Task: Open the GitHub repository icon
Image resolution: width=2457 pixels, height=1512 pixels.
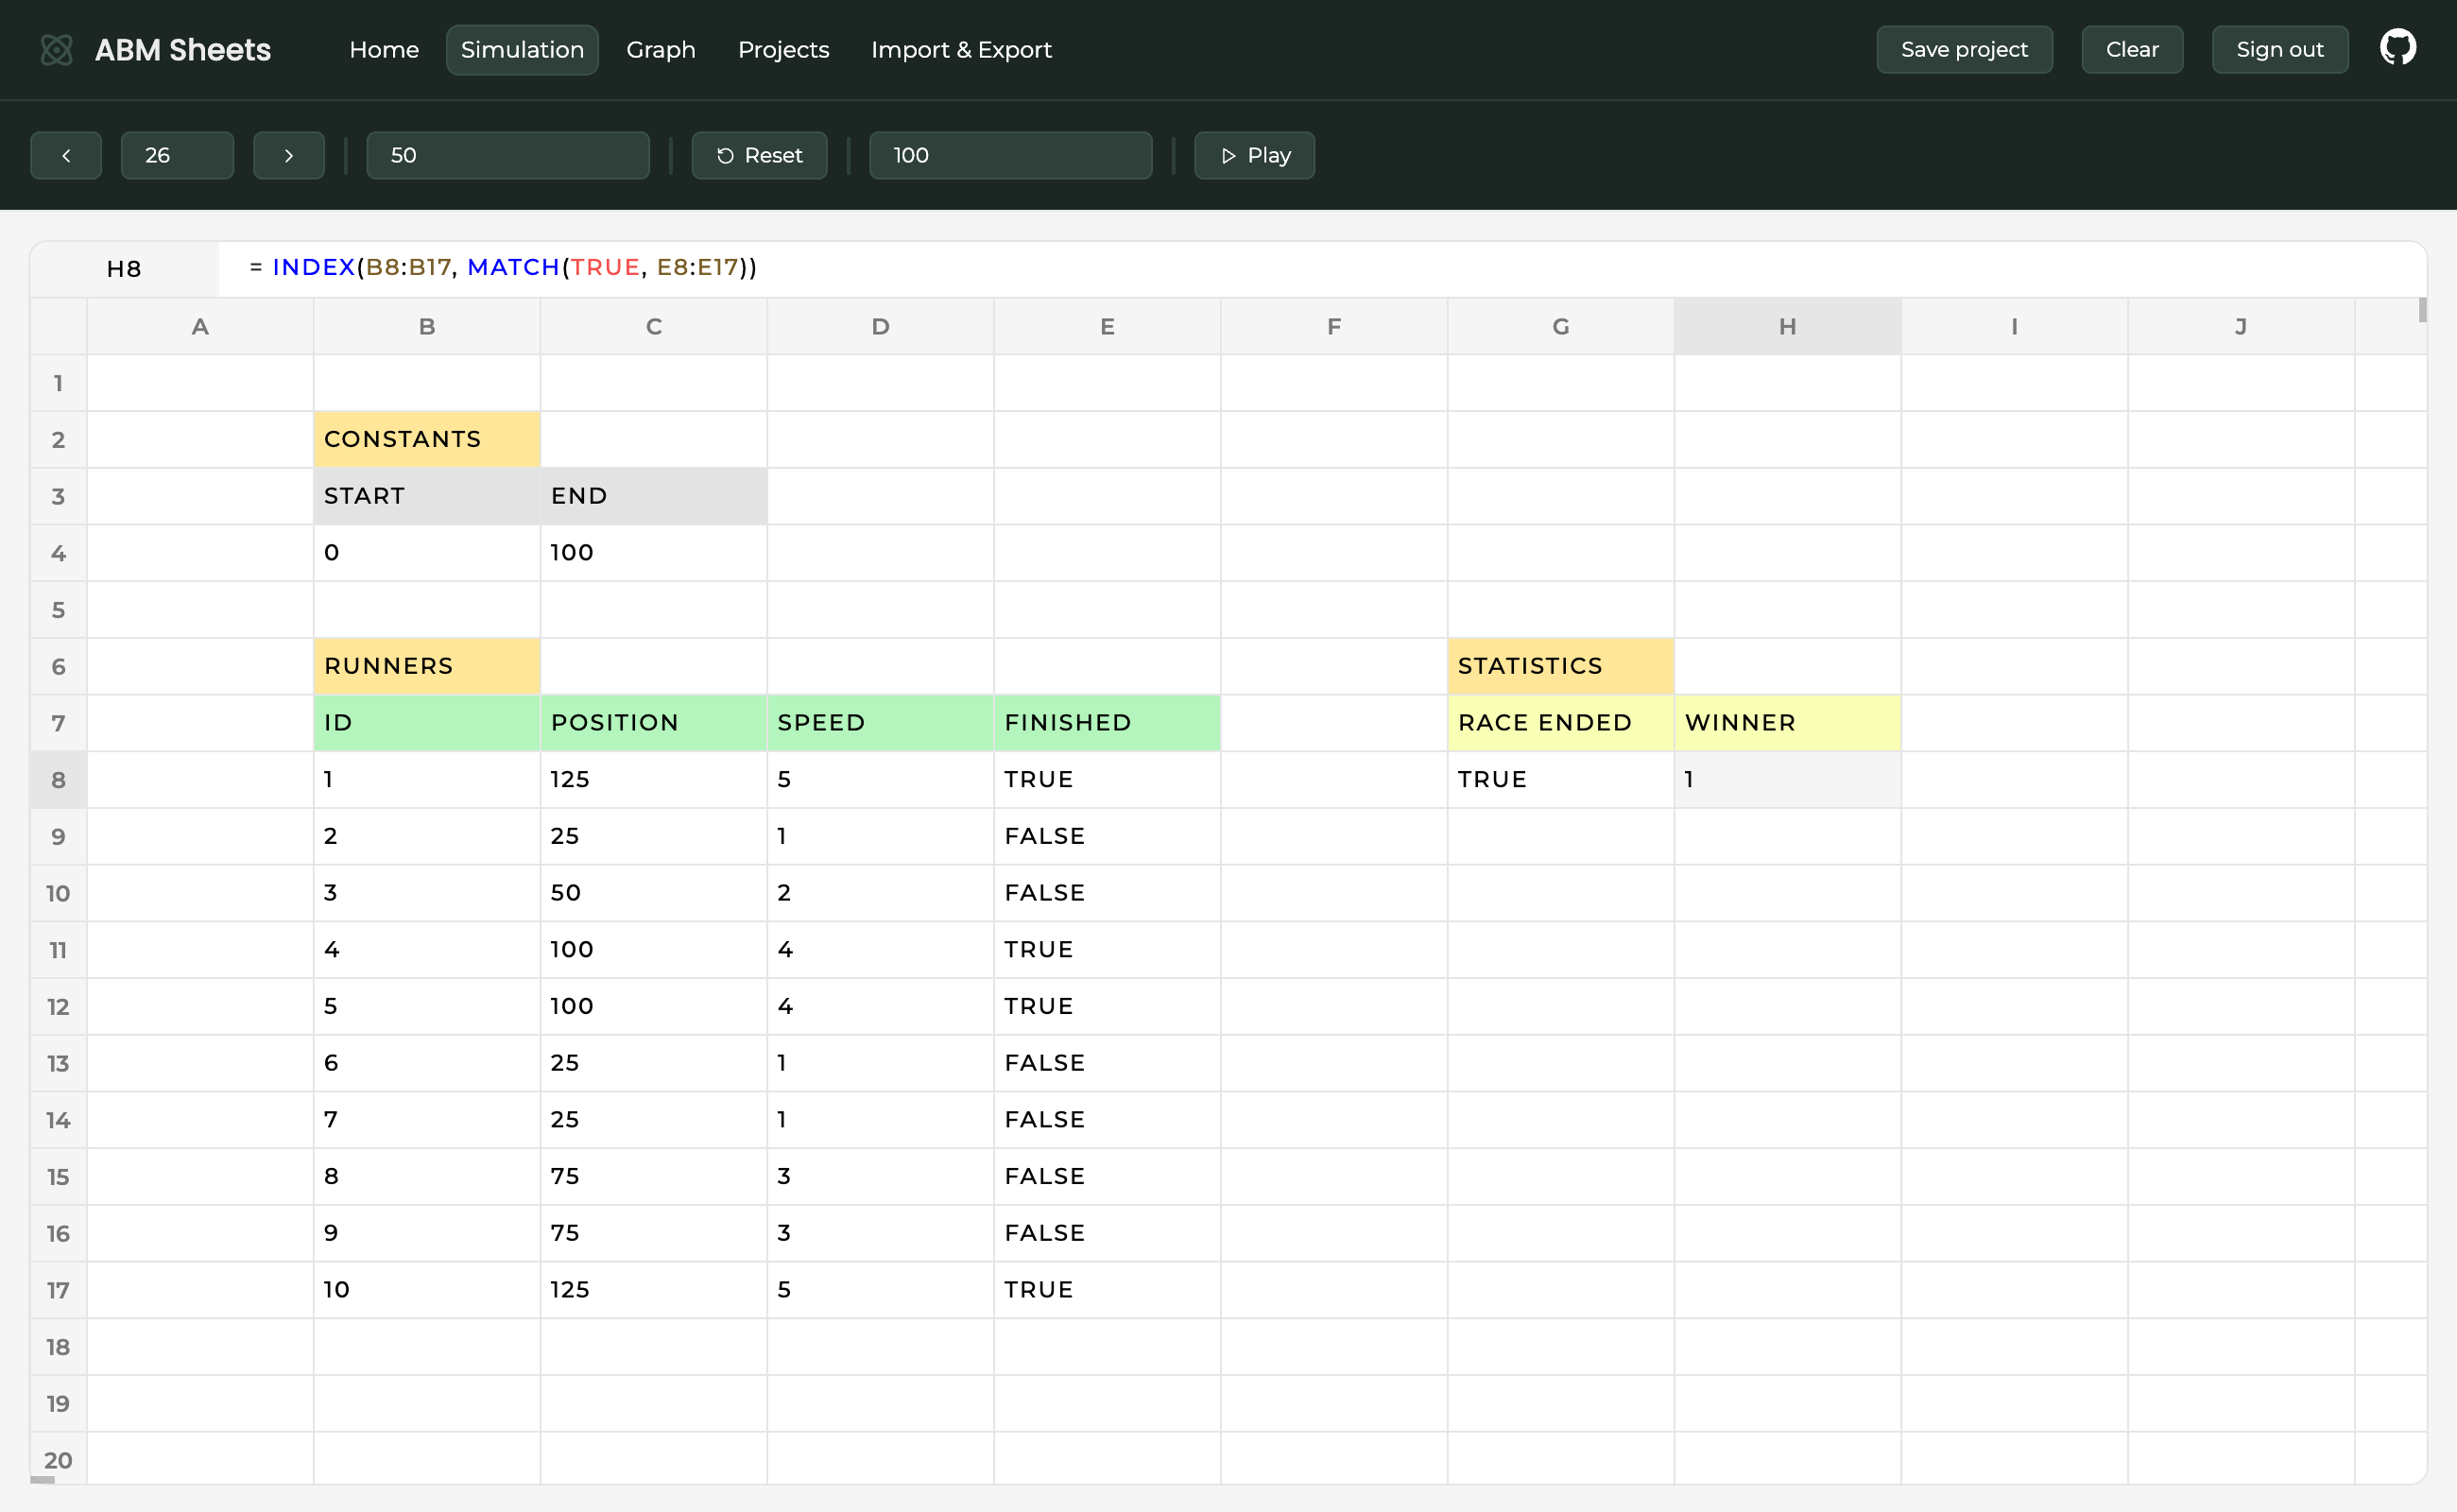Action: pyautogui.click(x=2397, y=48)
